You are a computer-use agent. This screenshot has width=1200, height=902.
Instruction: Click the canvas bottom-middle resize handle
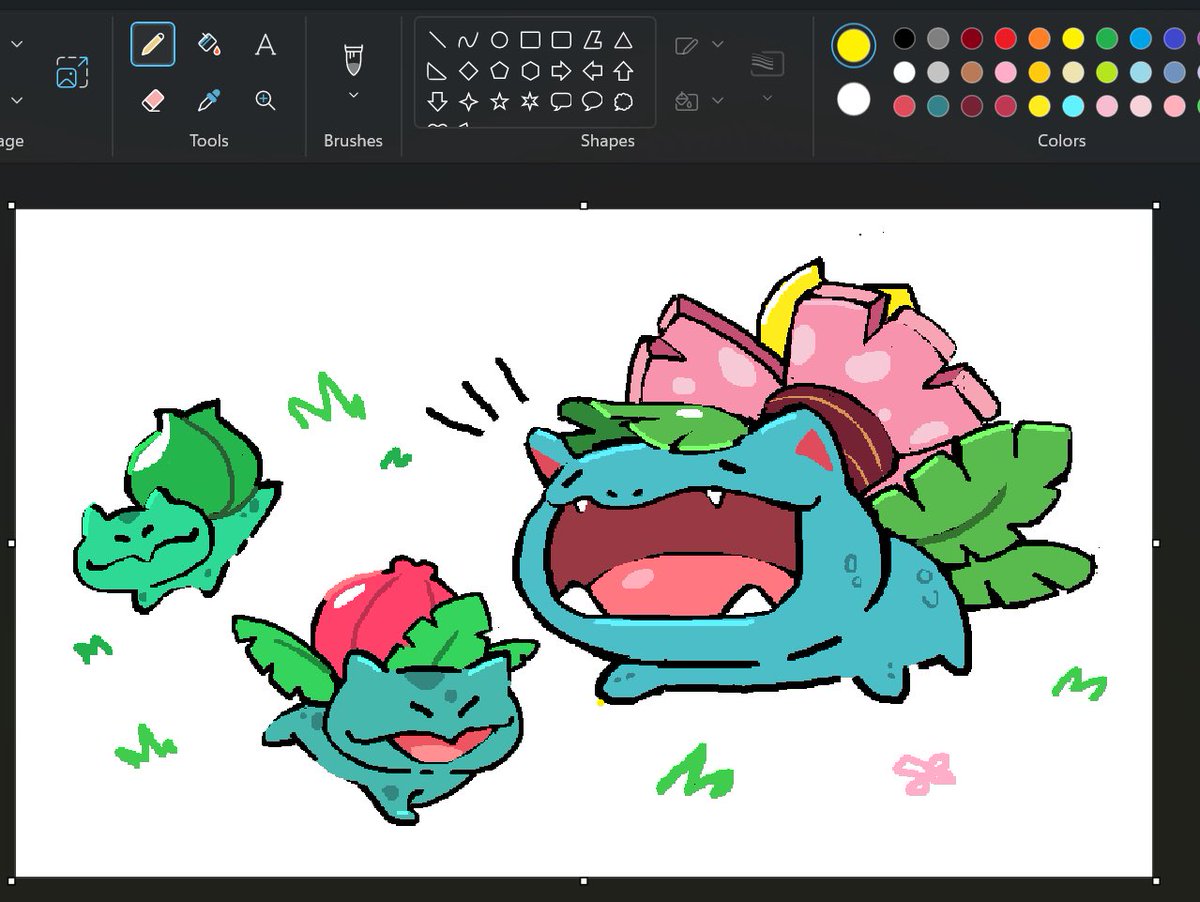pos(584,881)
